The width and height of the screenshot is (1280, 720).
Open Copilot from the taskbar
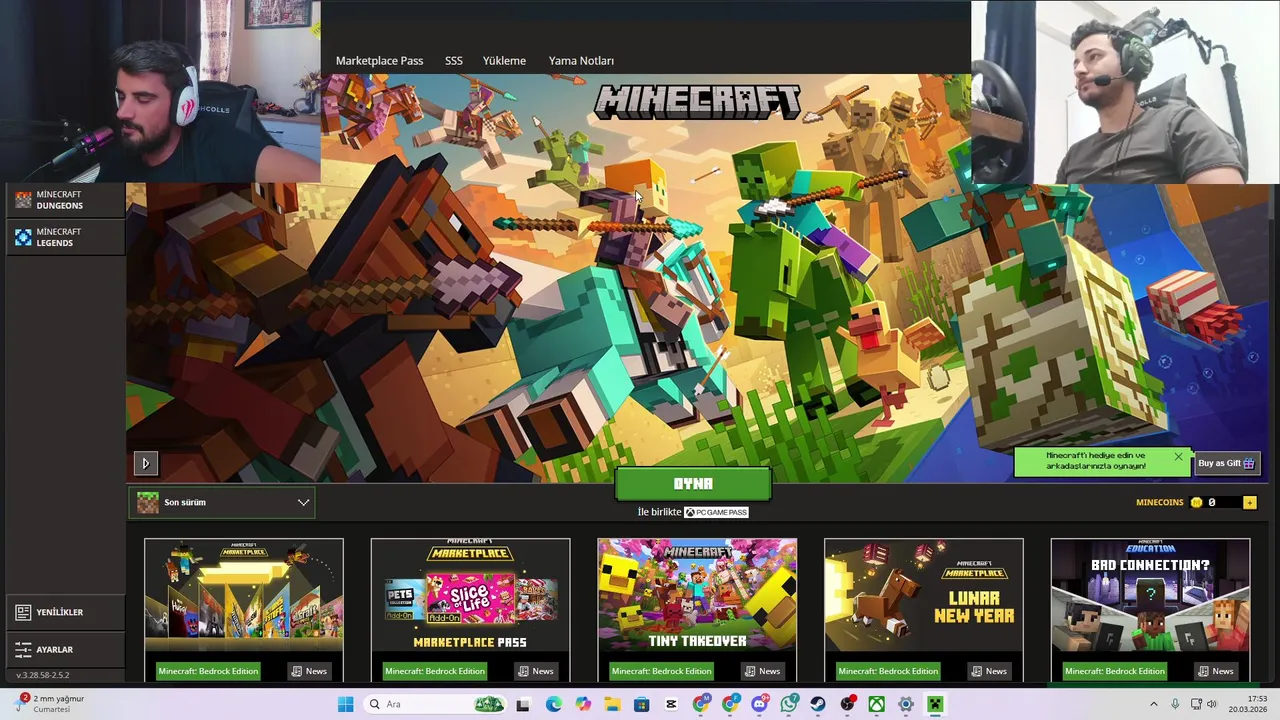[582, 704]
